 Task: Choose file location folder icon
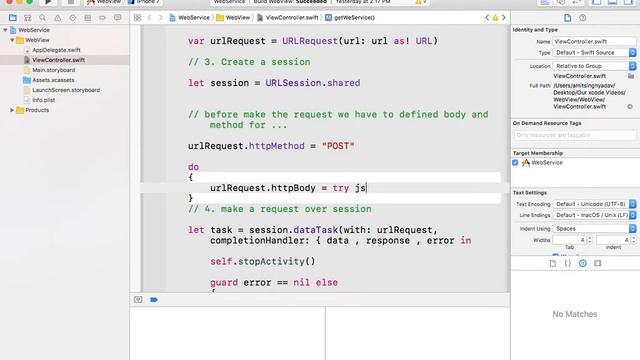(x=631, y=76)
